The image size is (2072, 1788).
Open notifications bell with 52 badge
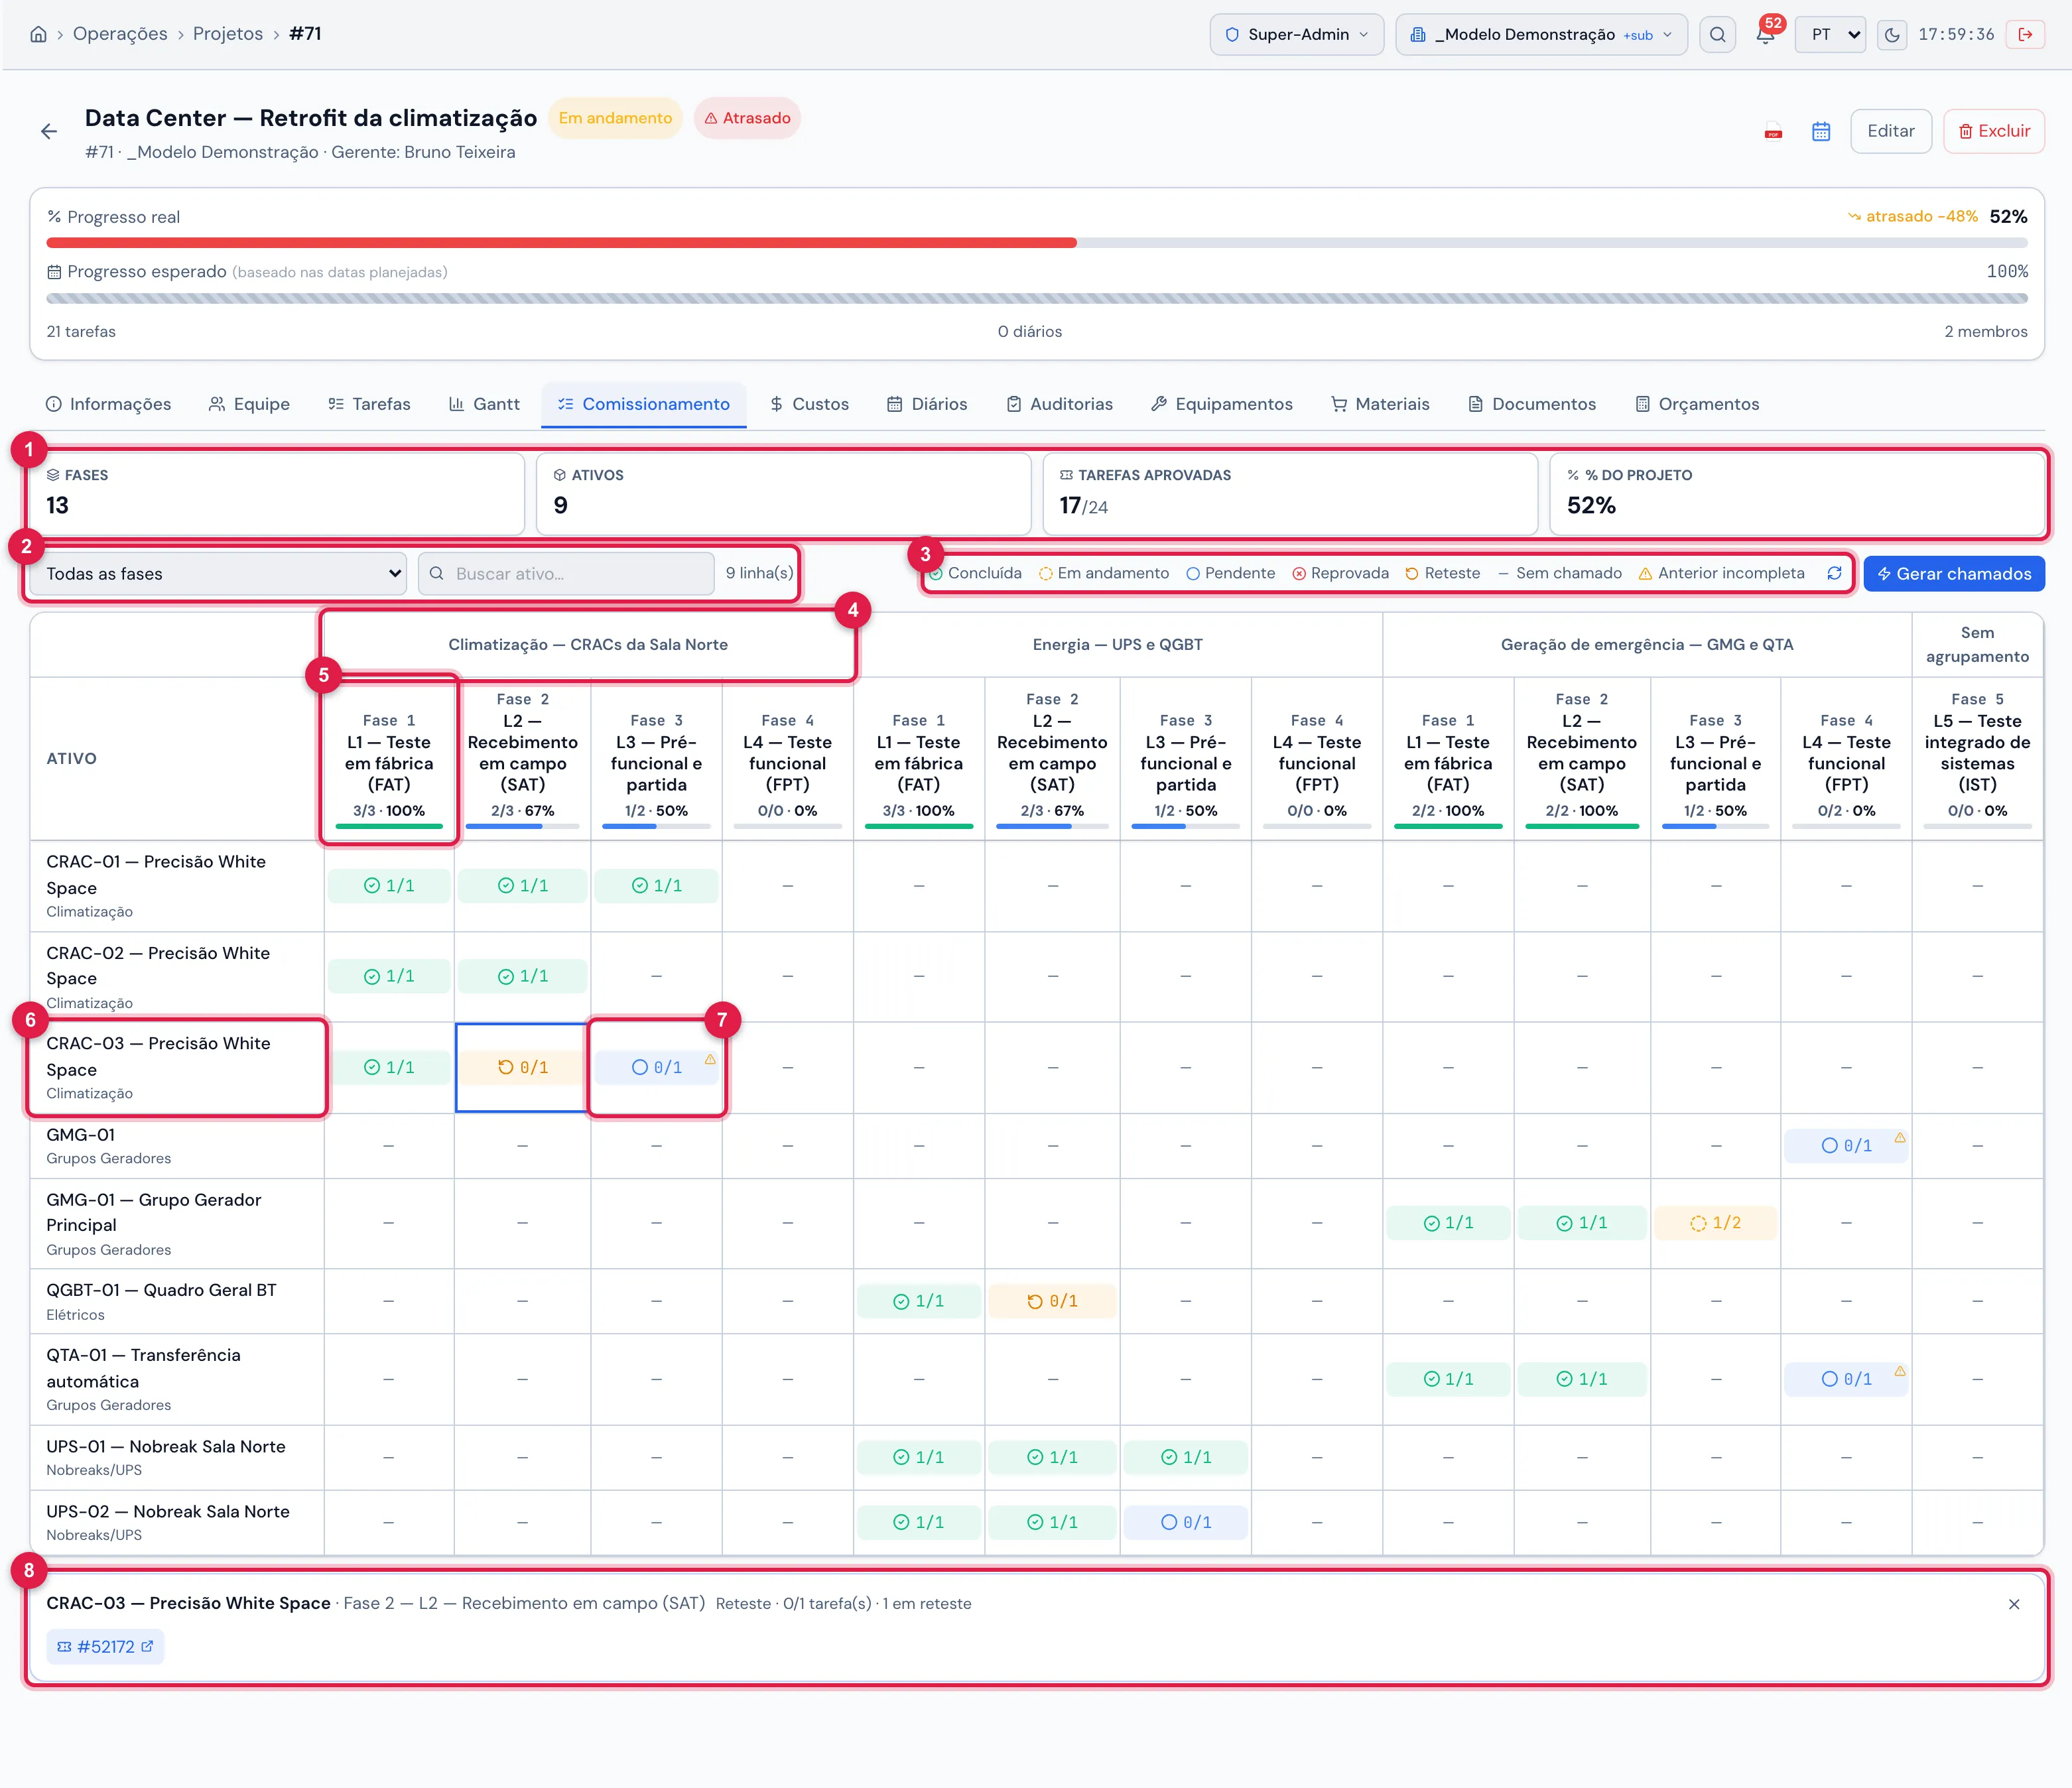click(x=1765, y=34)
